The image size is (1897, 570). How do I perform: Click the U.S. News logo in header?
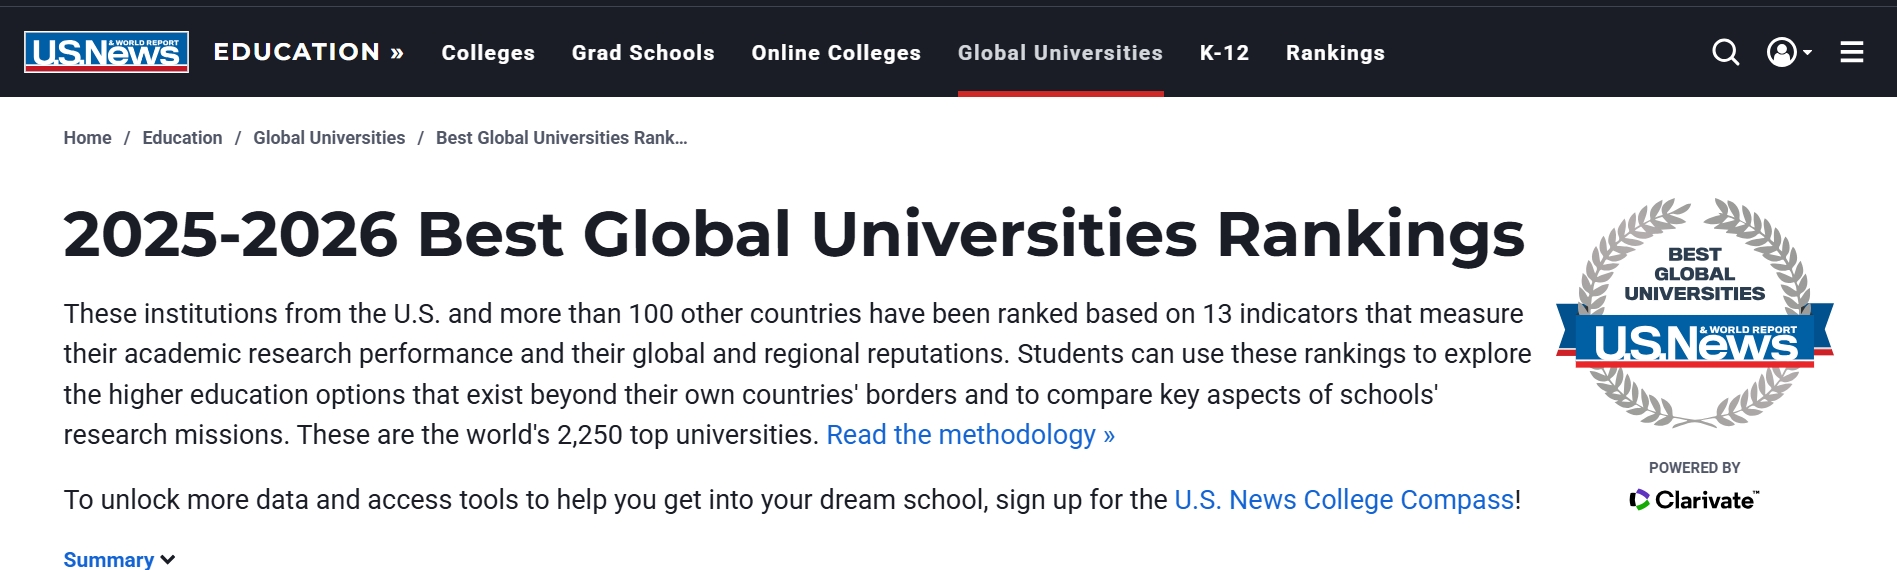(106, 52)
